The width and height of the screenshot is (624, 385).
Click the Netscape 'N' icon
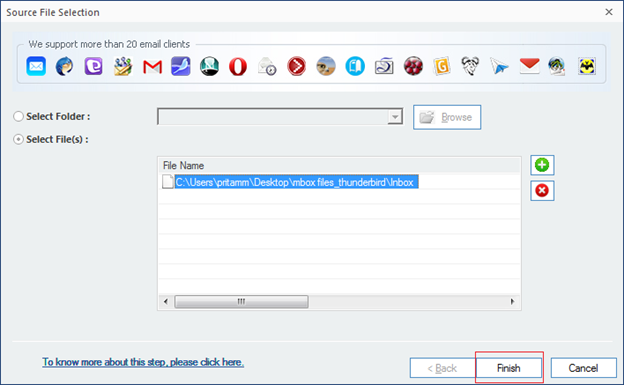pyautogui.click(x=209, y=66)
